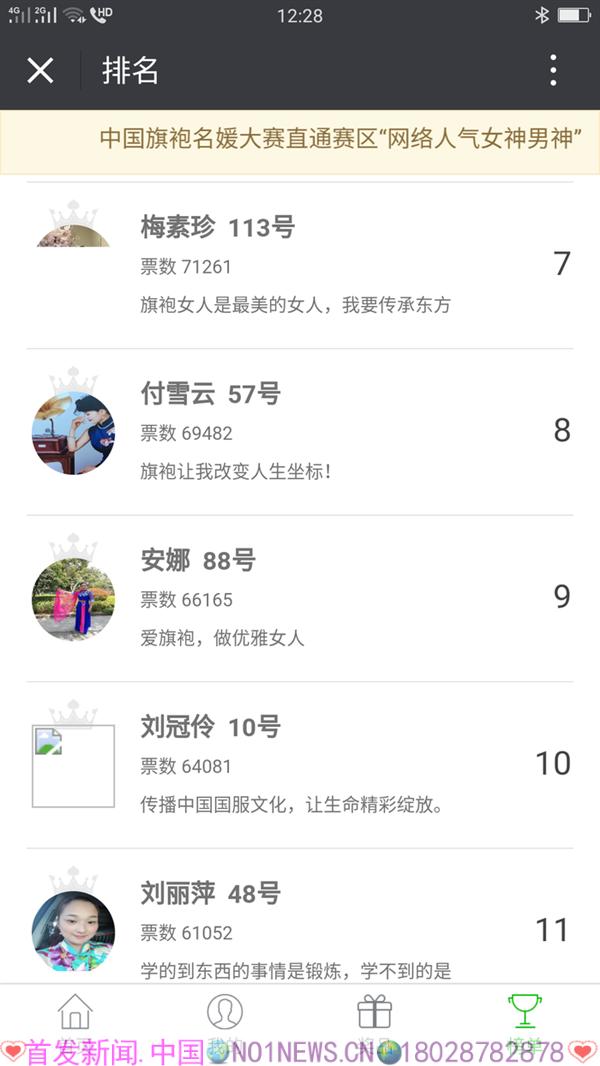Open contestant 刘冠伶 10号 entry
The height and width of the screenshot is (1066, 600).
[x=300, y=765]
